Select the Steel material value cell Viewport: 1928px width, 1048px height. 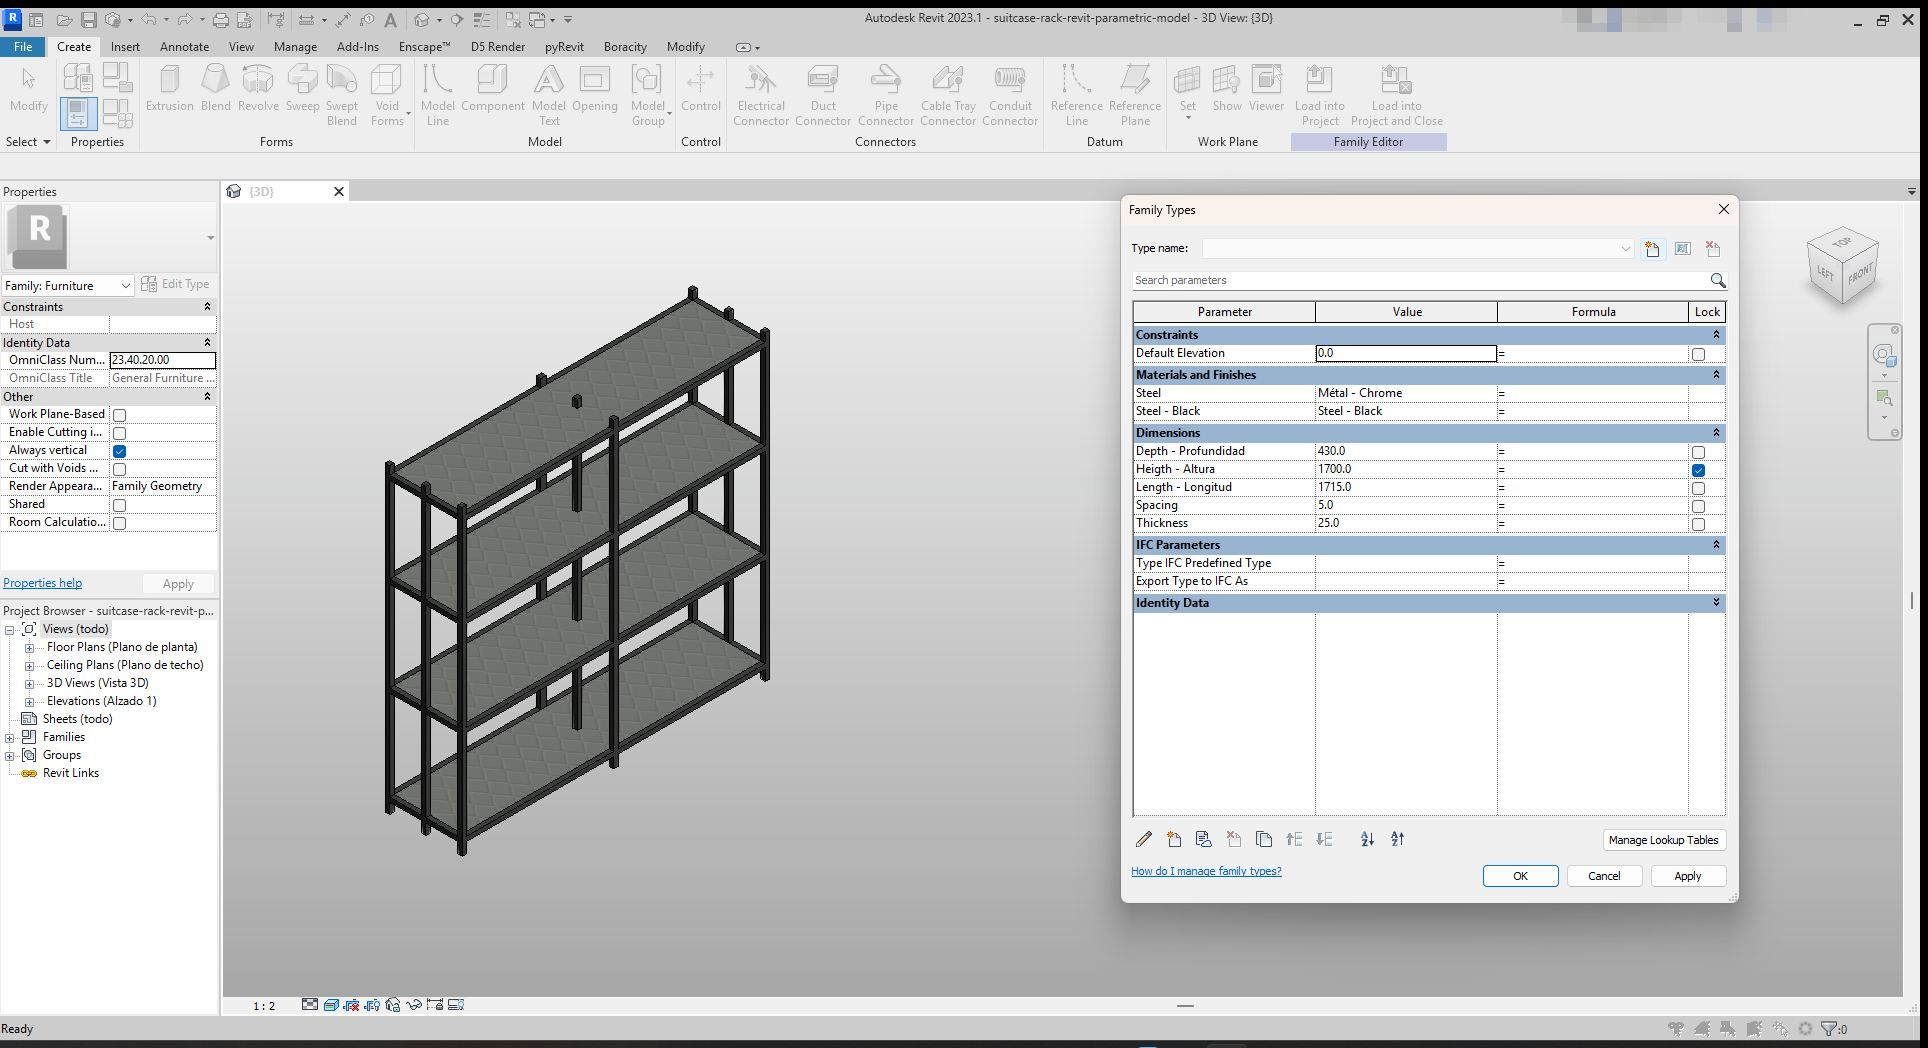point(1406,393)
